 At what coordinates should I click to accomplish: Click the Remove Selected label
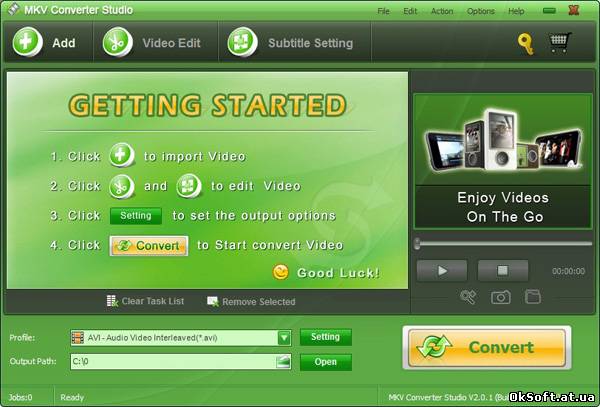pyautogui.click(x=259, y=302)
